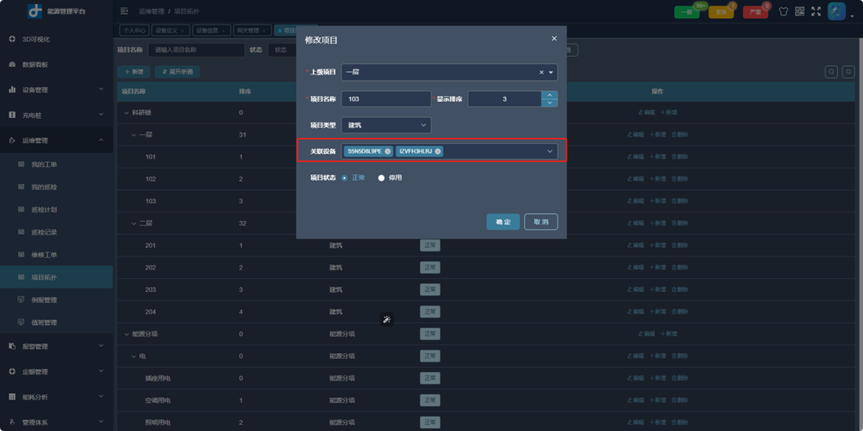Click the 我的工单 list icon

21,164
